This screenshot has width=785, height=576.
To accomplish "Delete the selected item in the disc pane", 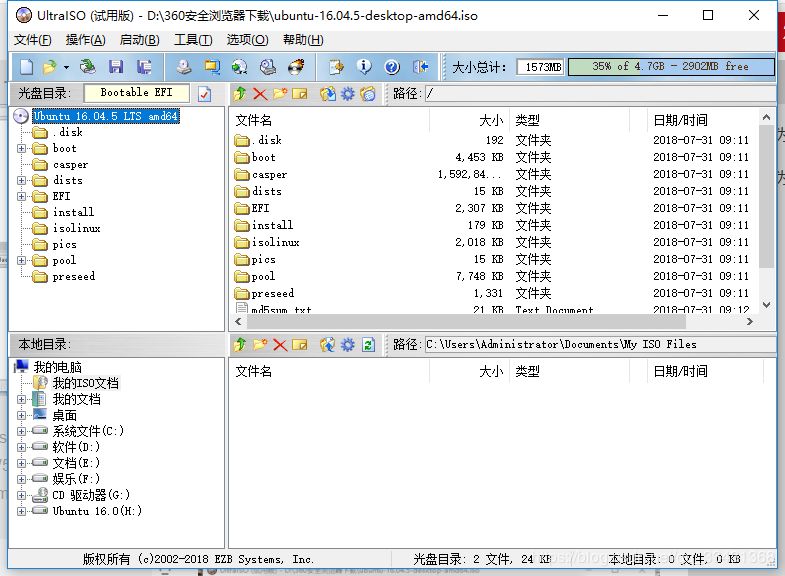I will 260,94.
